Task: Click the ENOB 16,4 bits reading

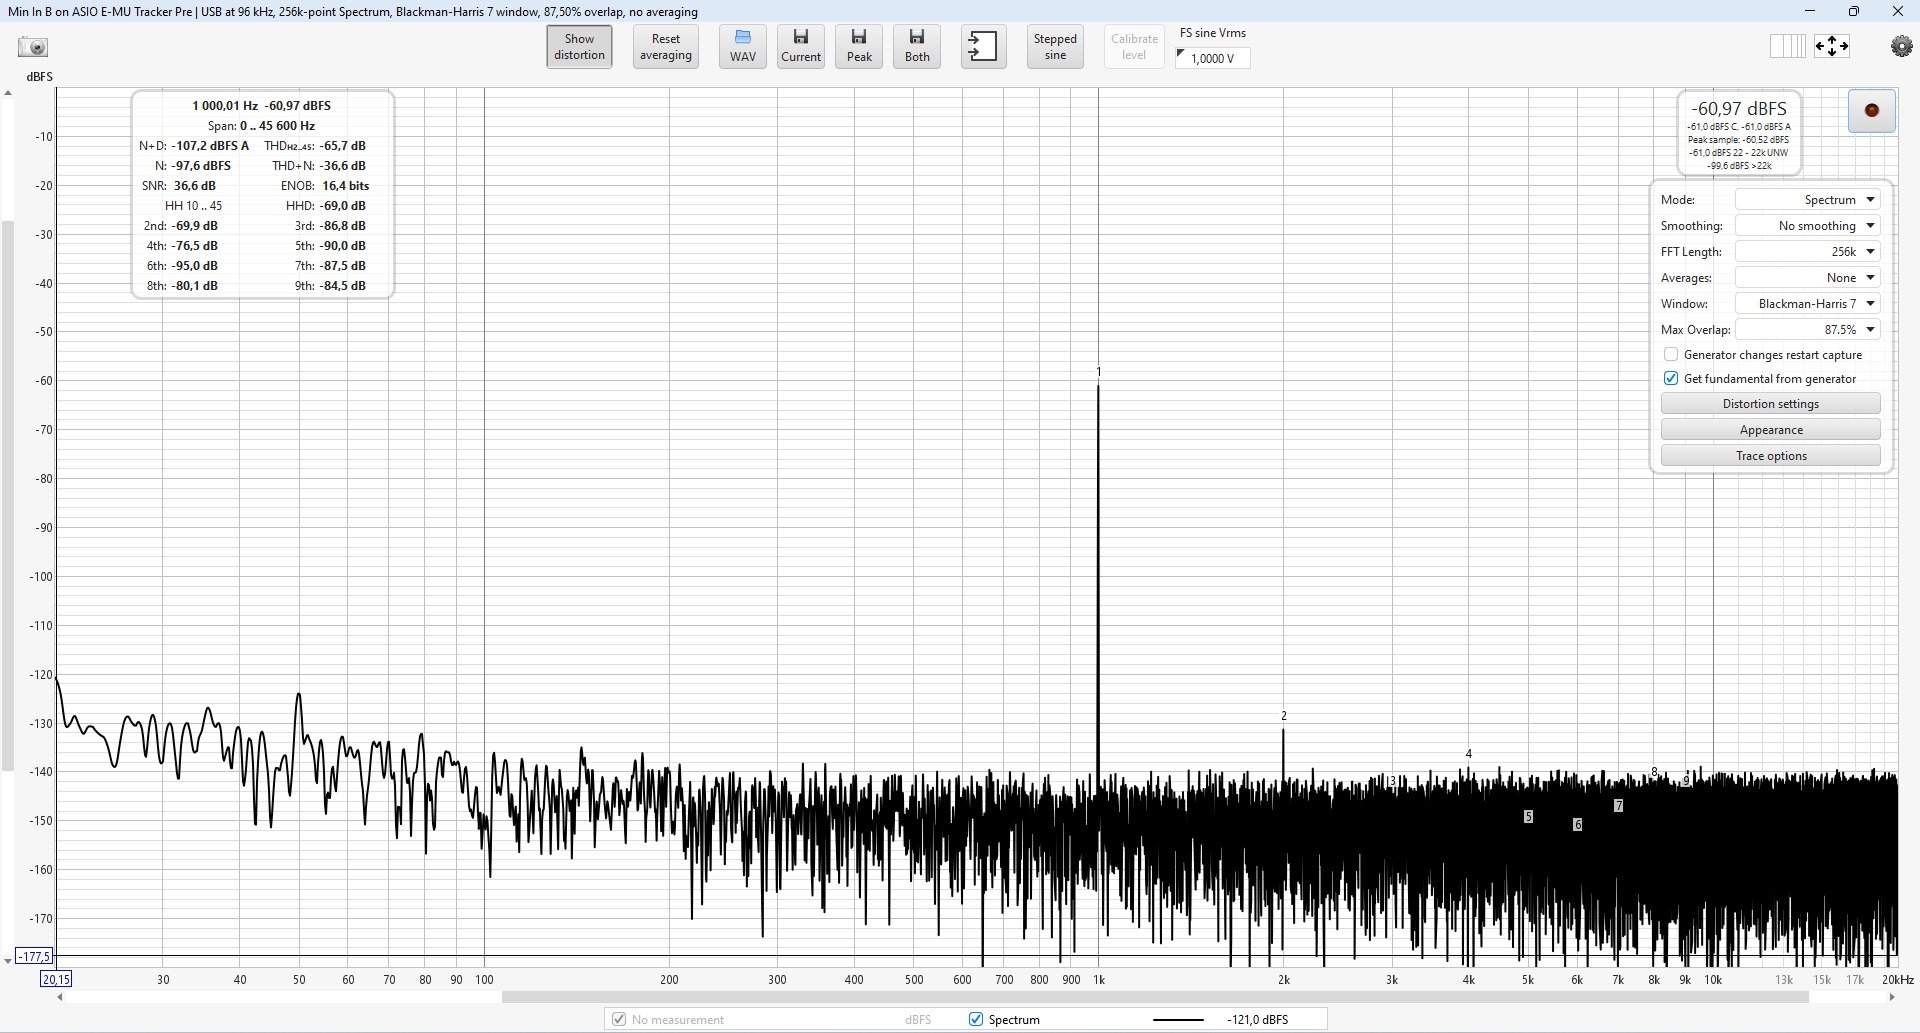Action: coord(345,186)
